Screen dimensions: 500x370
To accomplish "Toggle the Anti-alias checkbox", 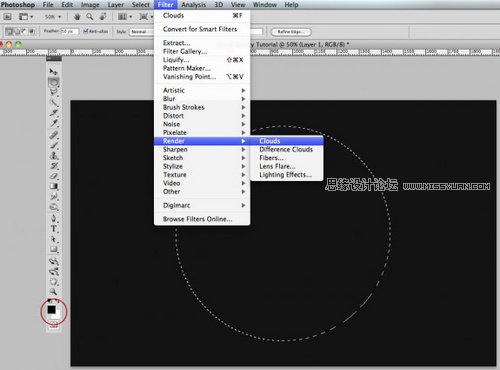I will click(x=85, y=31).
